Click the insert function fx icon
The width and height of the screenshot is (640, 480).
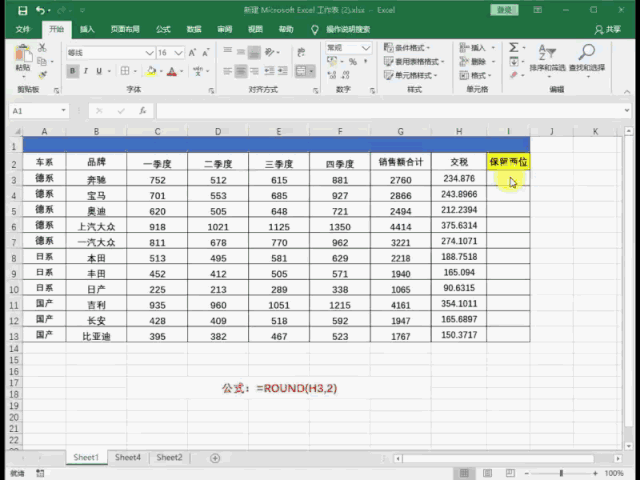coord(142,111)
